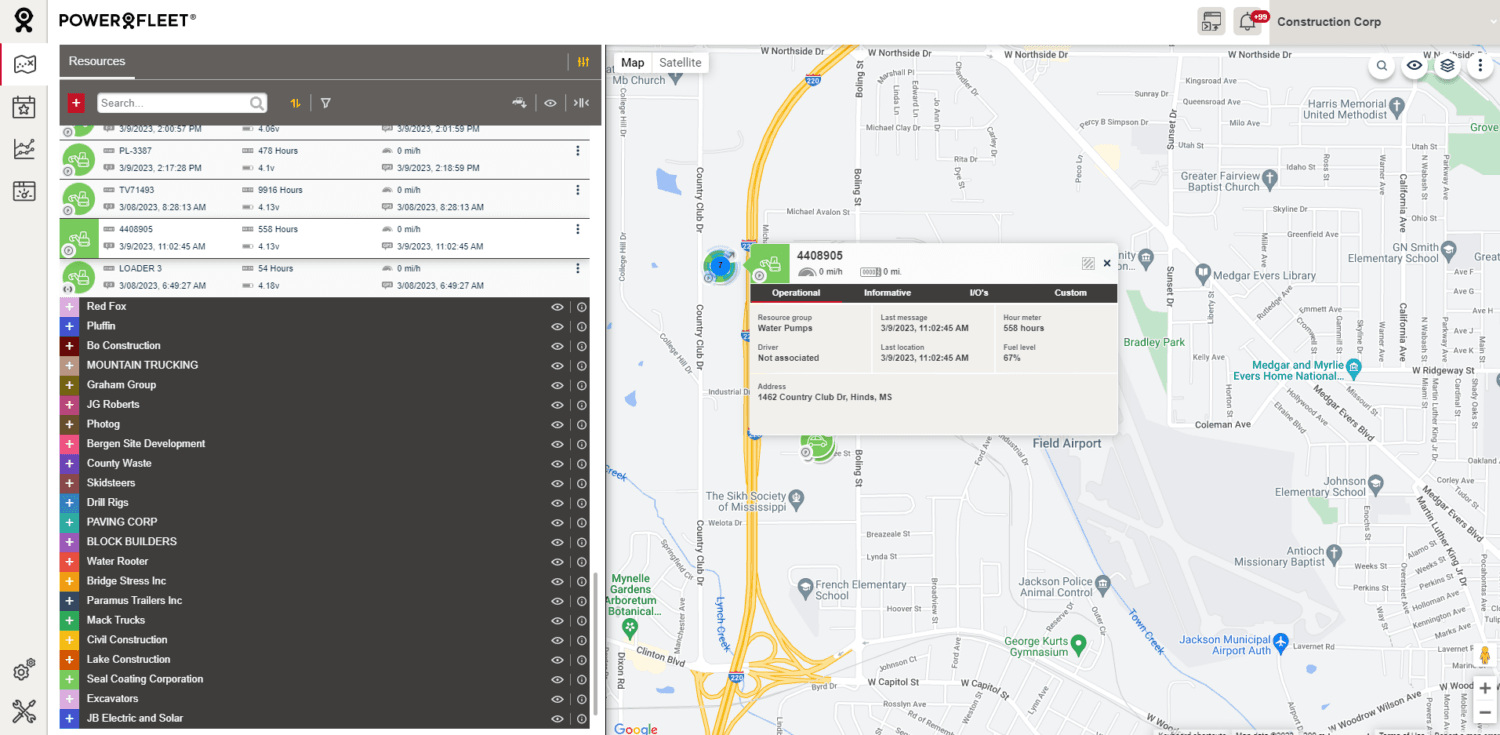This screenshot has height=735, width=1500.
Task: Click the map search magnifier icon
Action: pyautogui.click(x=1382, y=66)
